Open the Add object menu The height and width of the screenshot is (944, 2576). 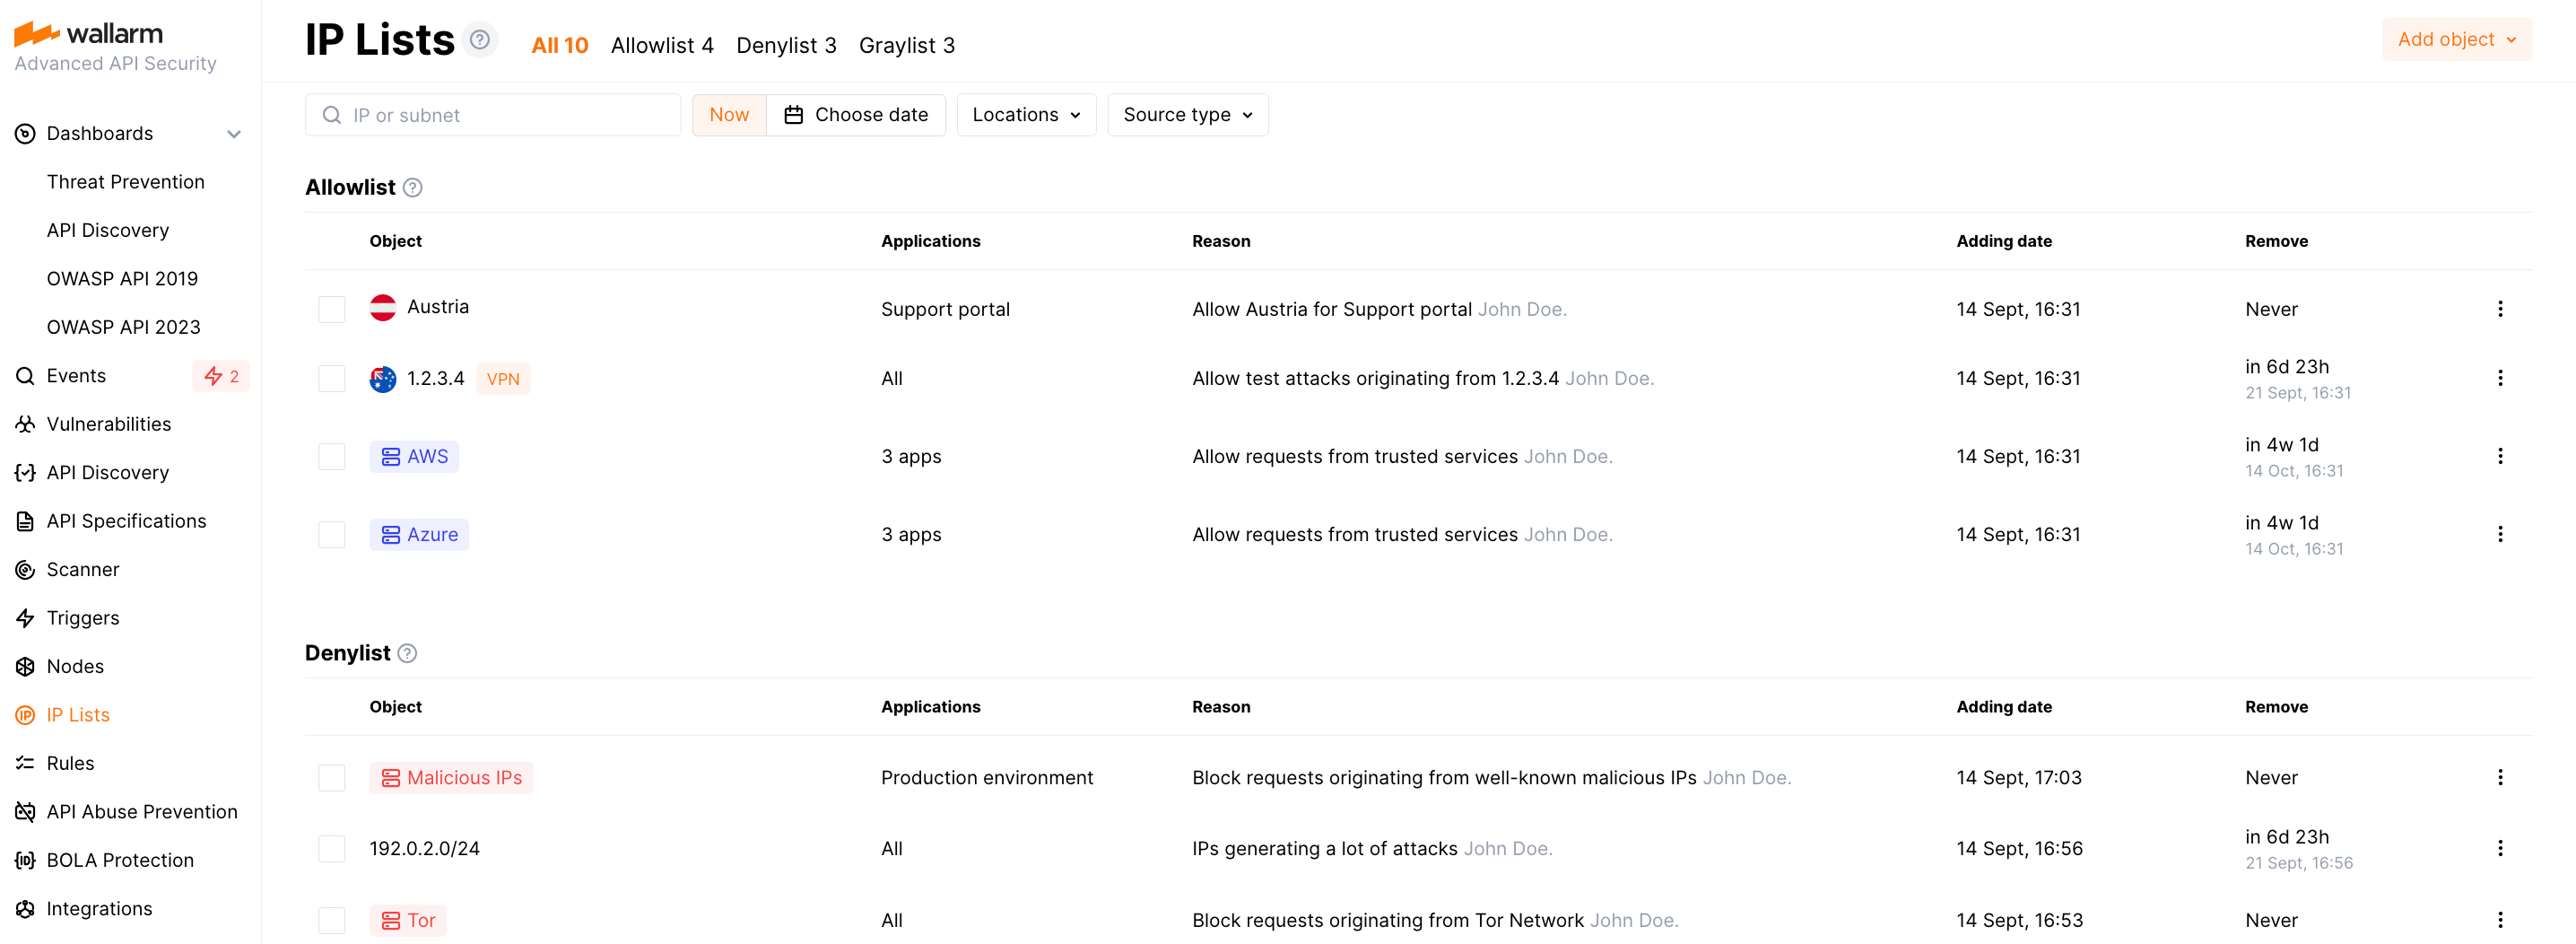(2456, 39)
